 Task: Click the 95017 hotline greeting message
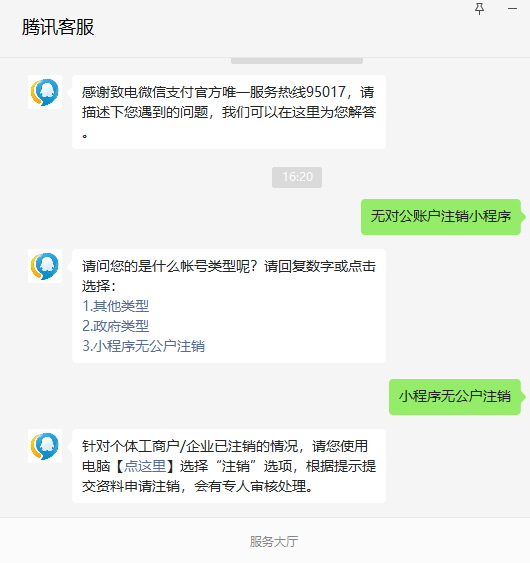229,112
